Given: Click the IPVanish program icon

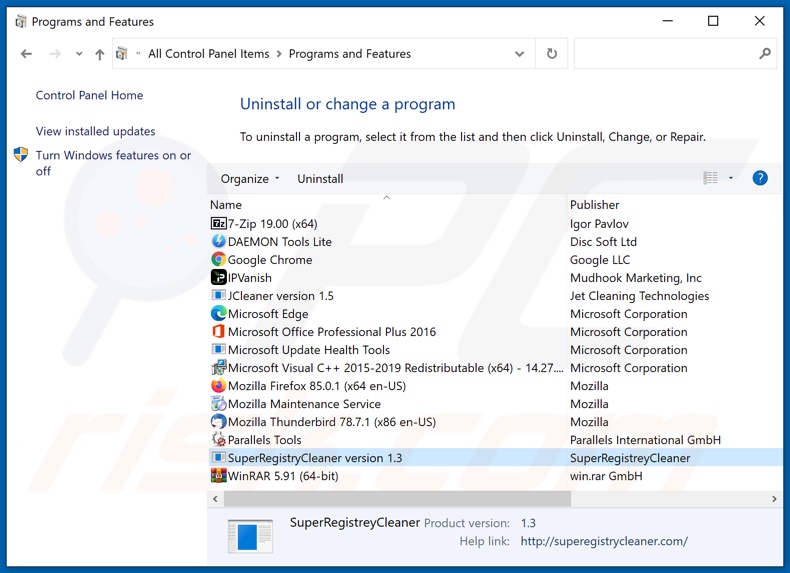Looking at the screenshot, I should point(219,277).
